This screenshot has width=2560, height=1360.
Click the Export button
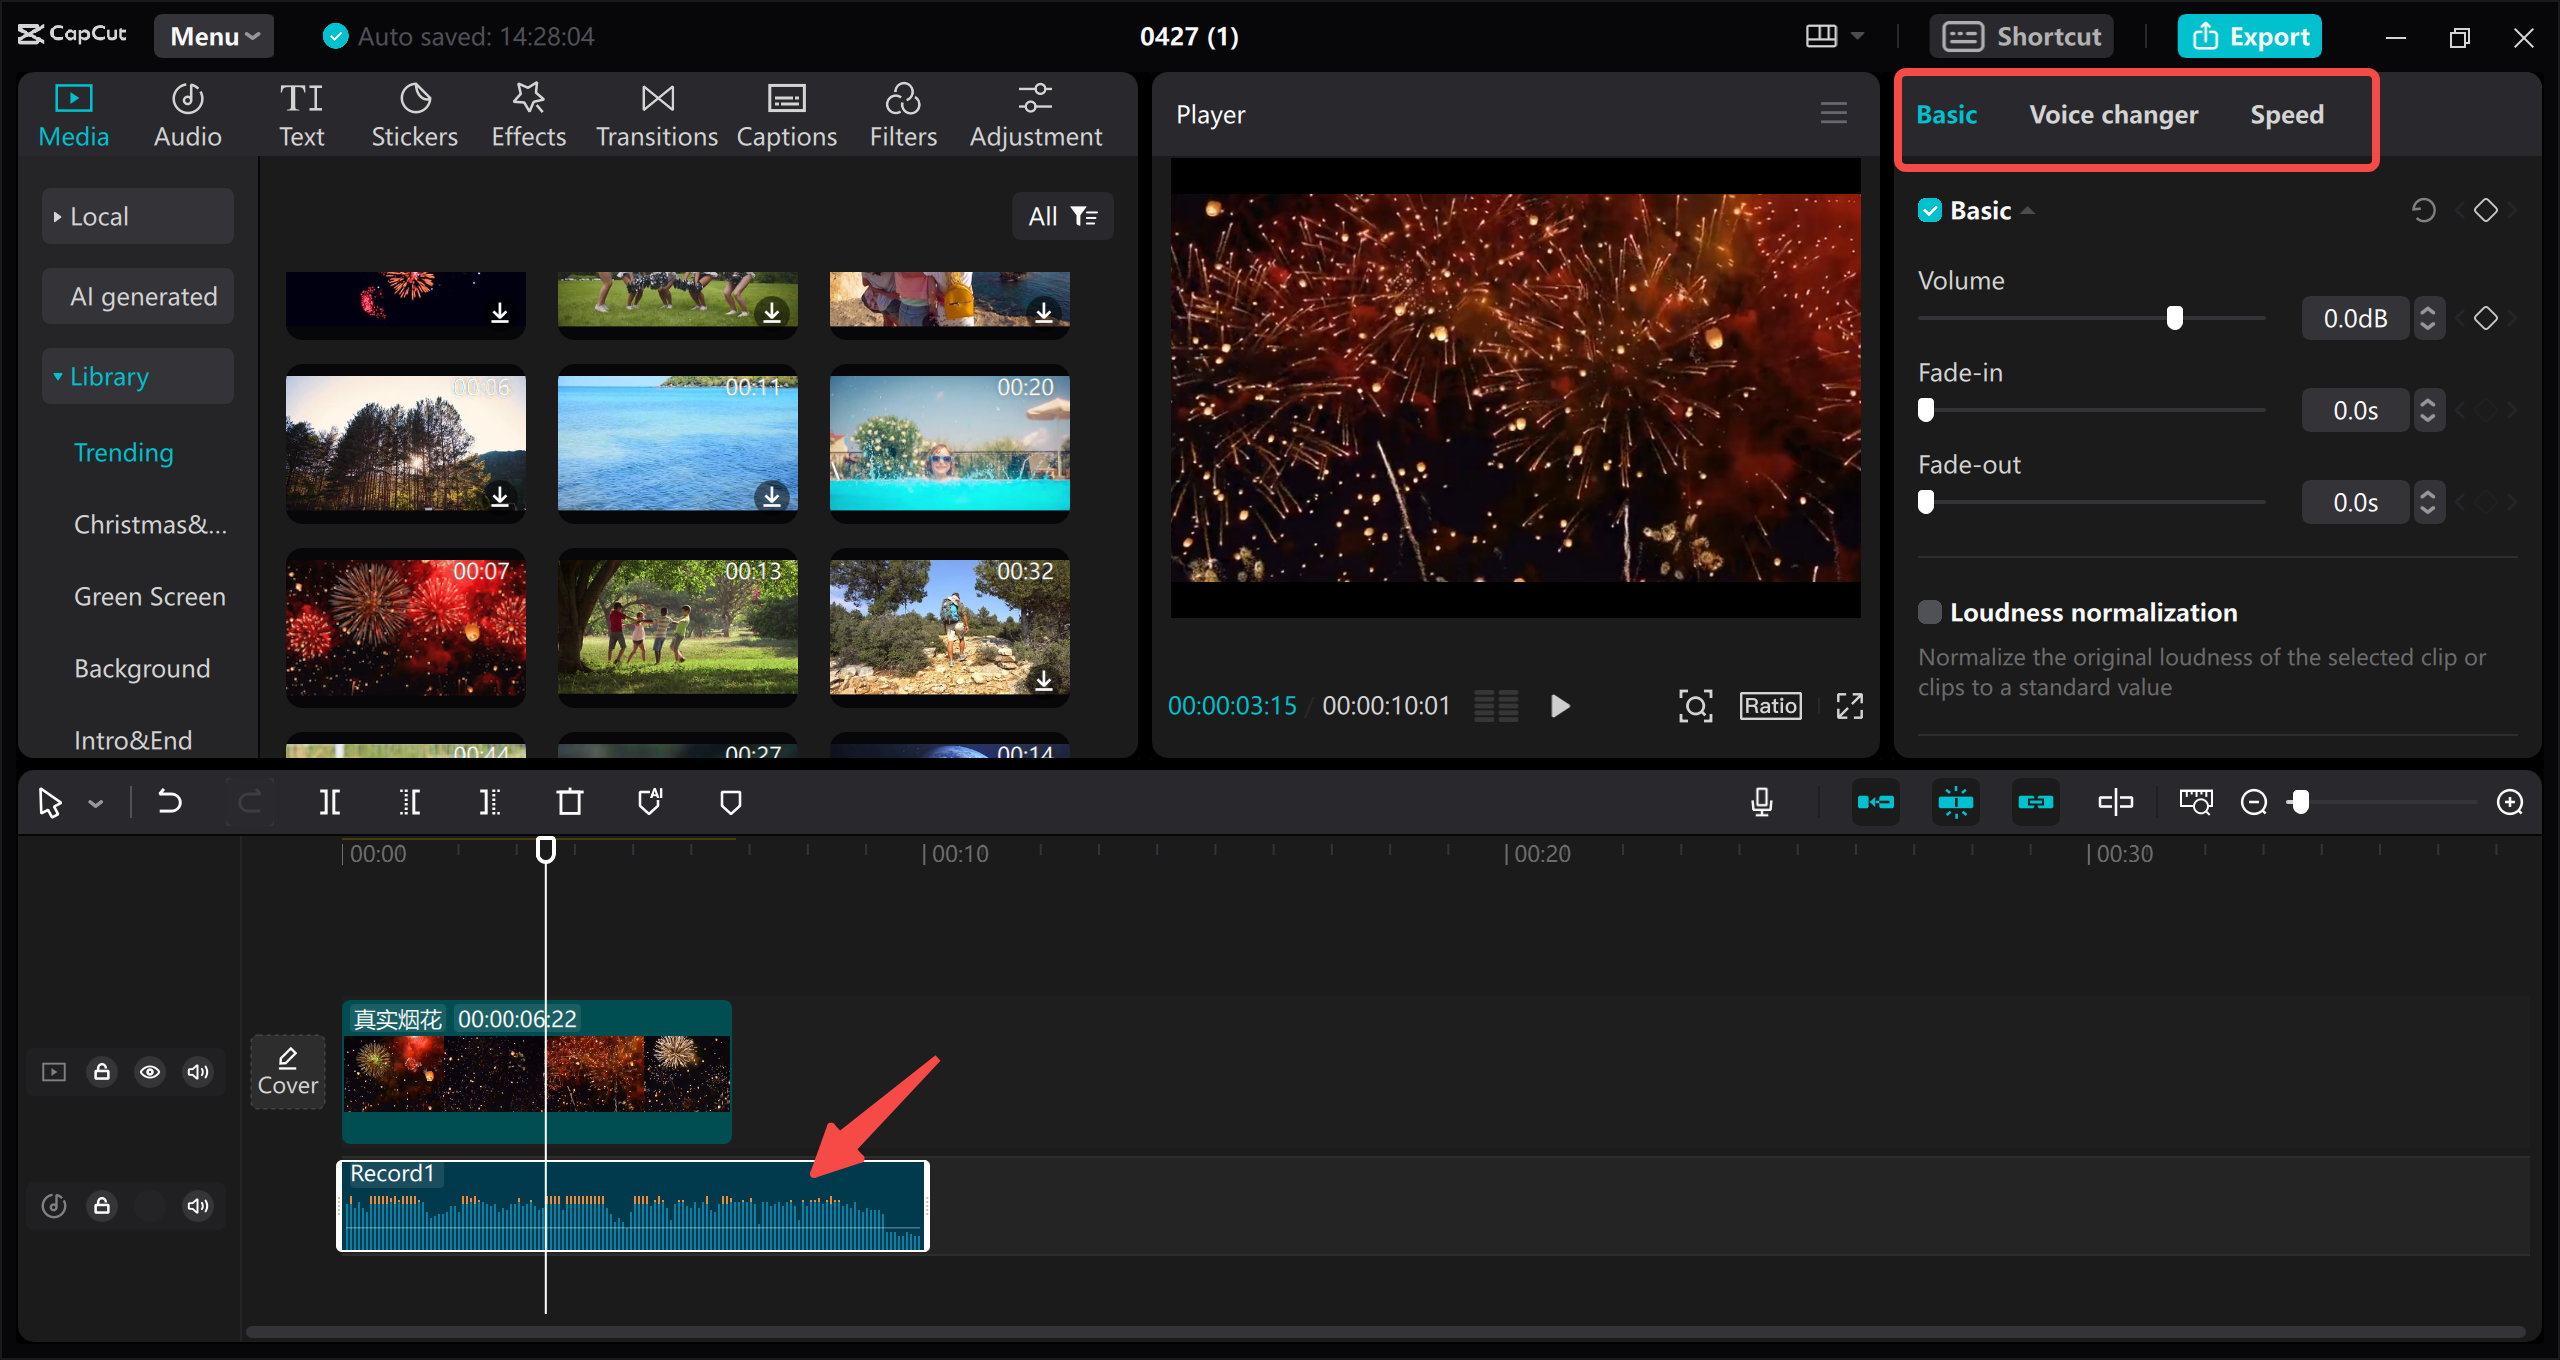coord(2250,36)
